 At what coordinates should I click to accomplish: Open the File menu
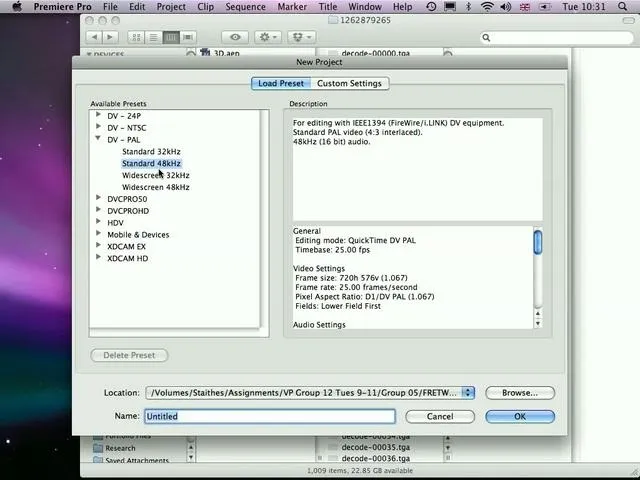(110, 7)
